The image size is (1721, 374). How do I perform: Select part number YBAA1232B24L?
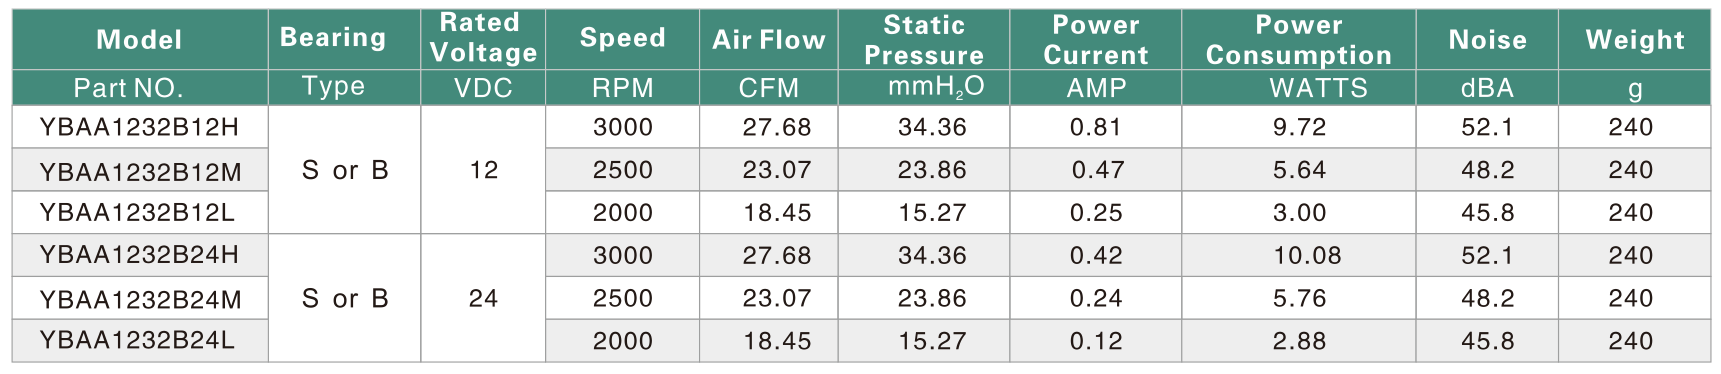pos(137,340)
